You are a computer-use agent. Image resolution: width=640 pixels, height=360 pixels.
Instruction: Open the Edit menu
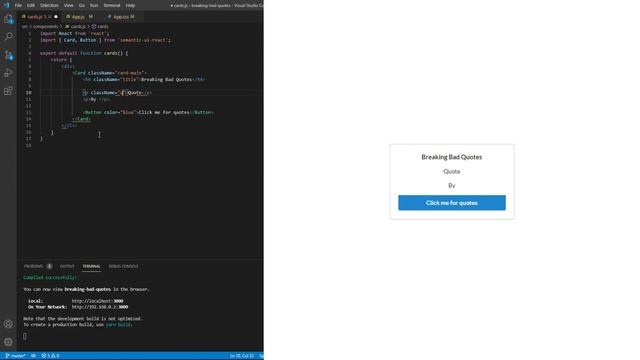[x=31, y=5]
